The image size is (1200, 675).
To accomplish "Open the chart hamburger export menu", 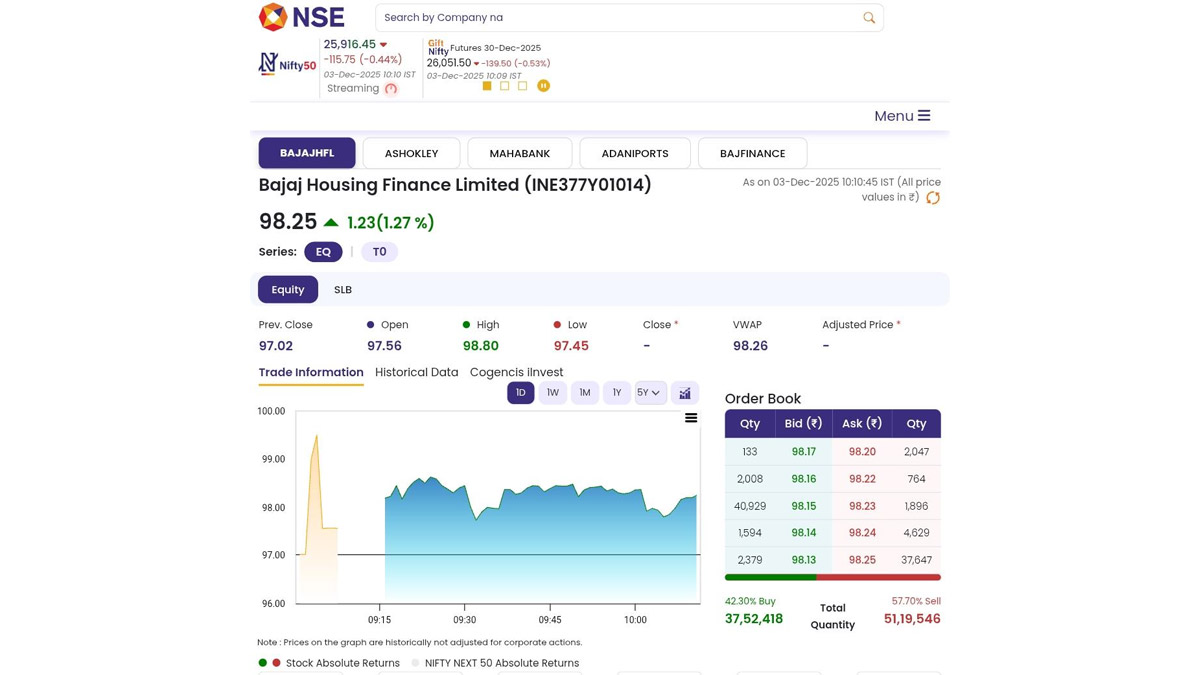I will pos(691,418).
